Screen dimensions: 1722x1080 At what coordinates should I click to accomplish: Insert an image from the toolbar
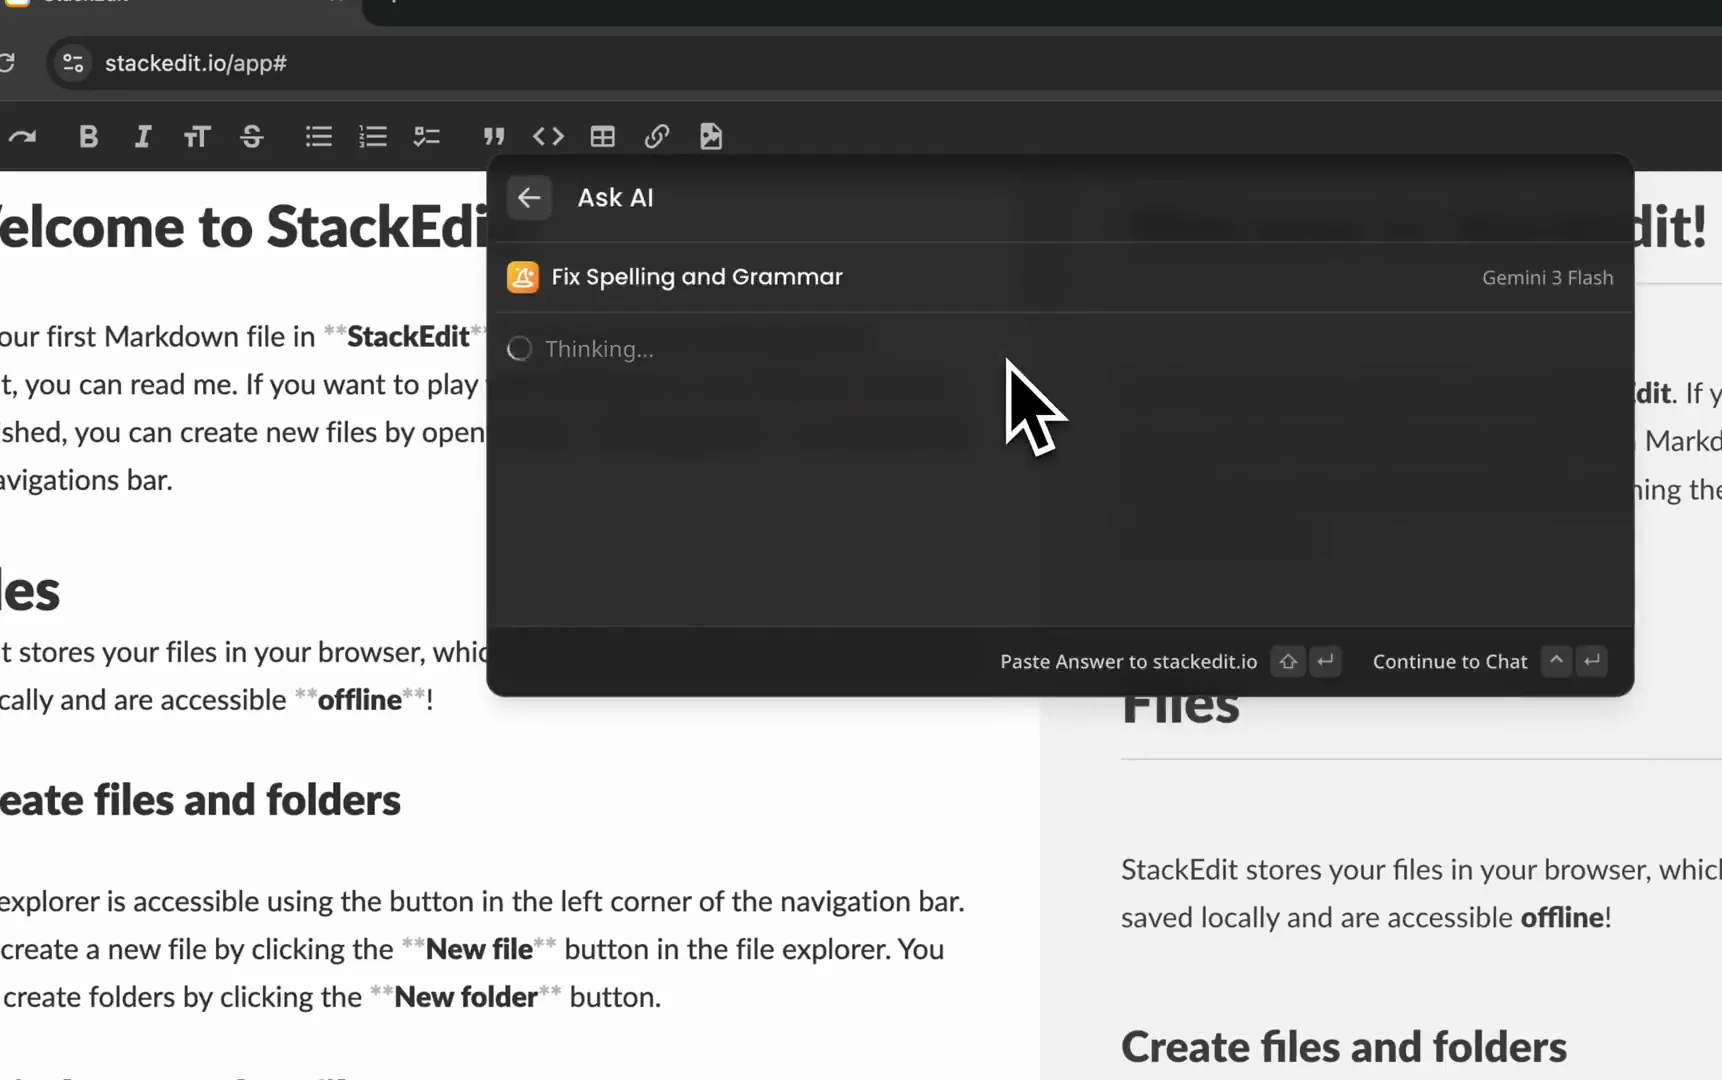(711, 137)
